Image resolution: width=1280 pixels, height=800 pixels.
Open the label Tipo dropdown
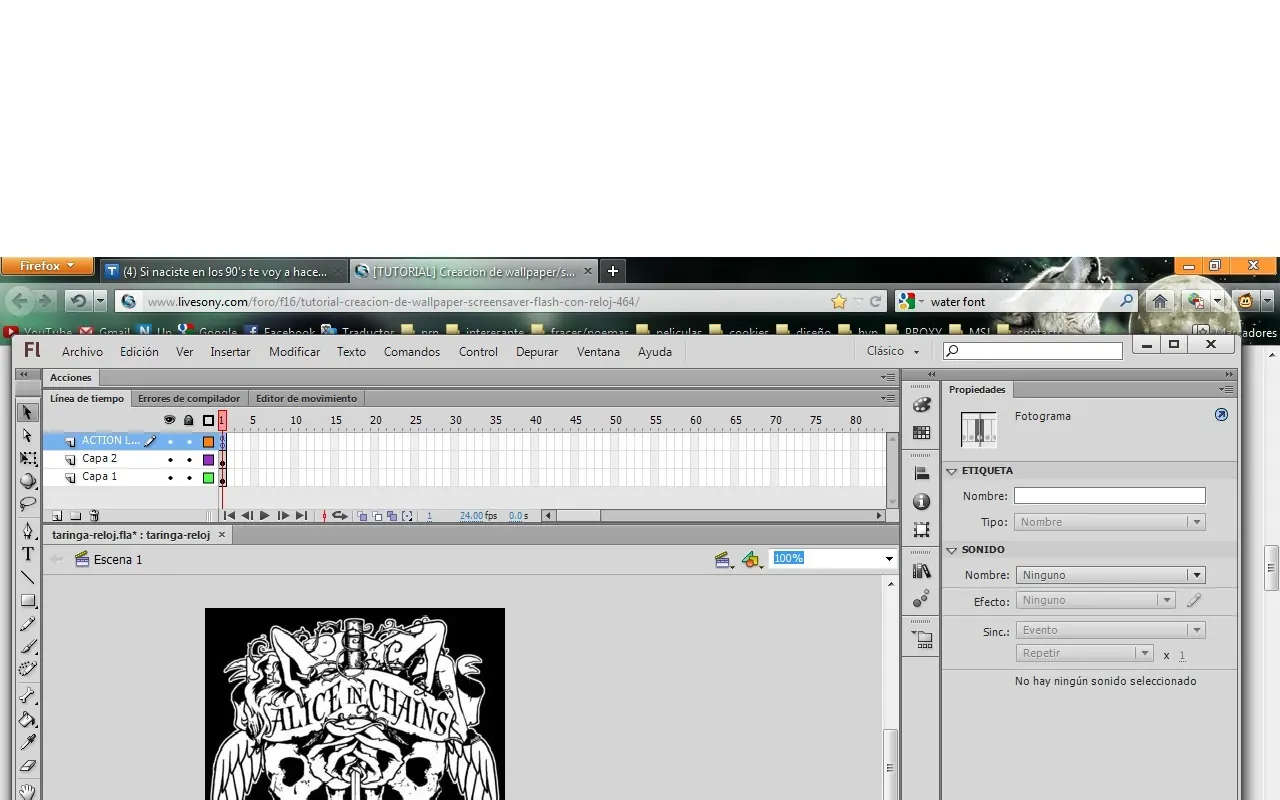1110,522
